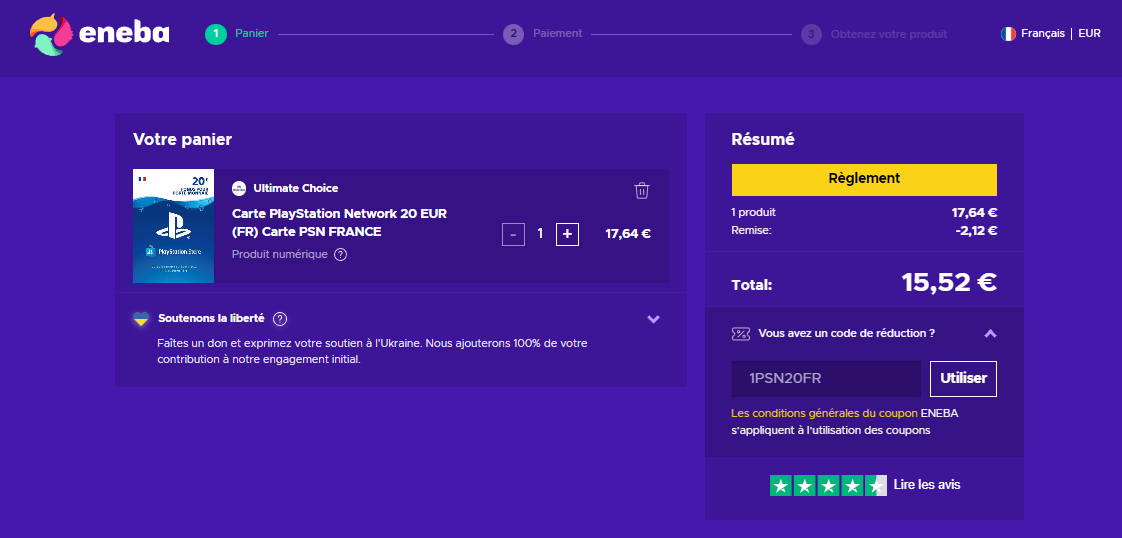This screenshot has height=538, width=1122.
Task: Click the Eneba logo
Action: 100,34
